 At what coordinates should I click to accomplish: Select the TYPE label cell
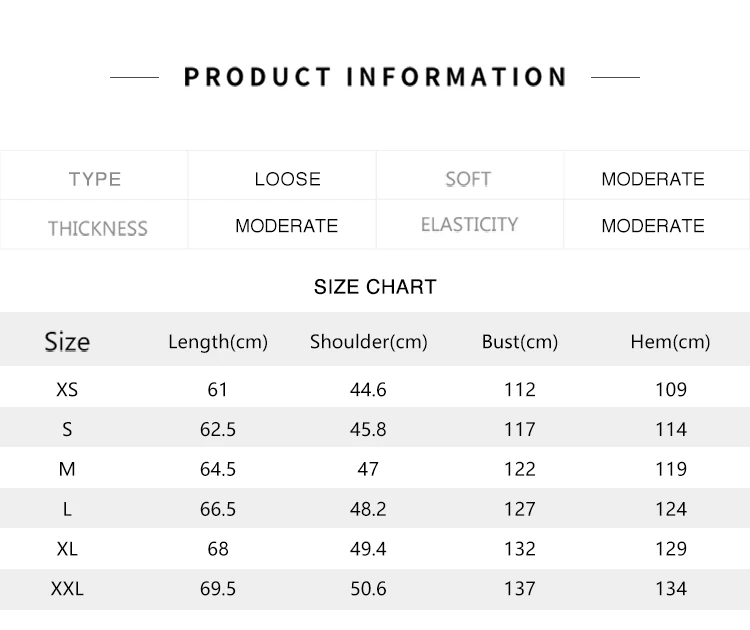[x=94, y=176]
